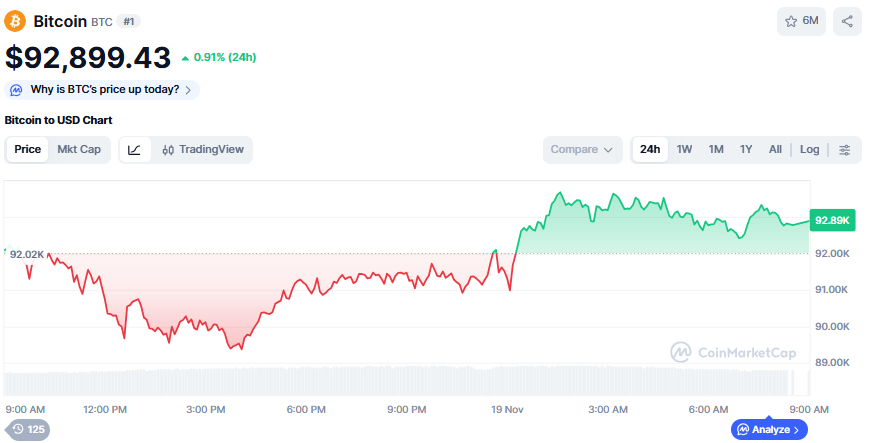The image size is (869, 443).
Task: Click the orange Bitcoin logo icon
Action: point(15,21)
